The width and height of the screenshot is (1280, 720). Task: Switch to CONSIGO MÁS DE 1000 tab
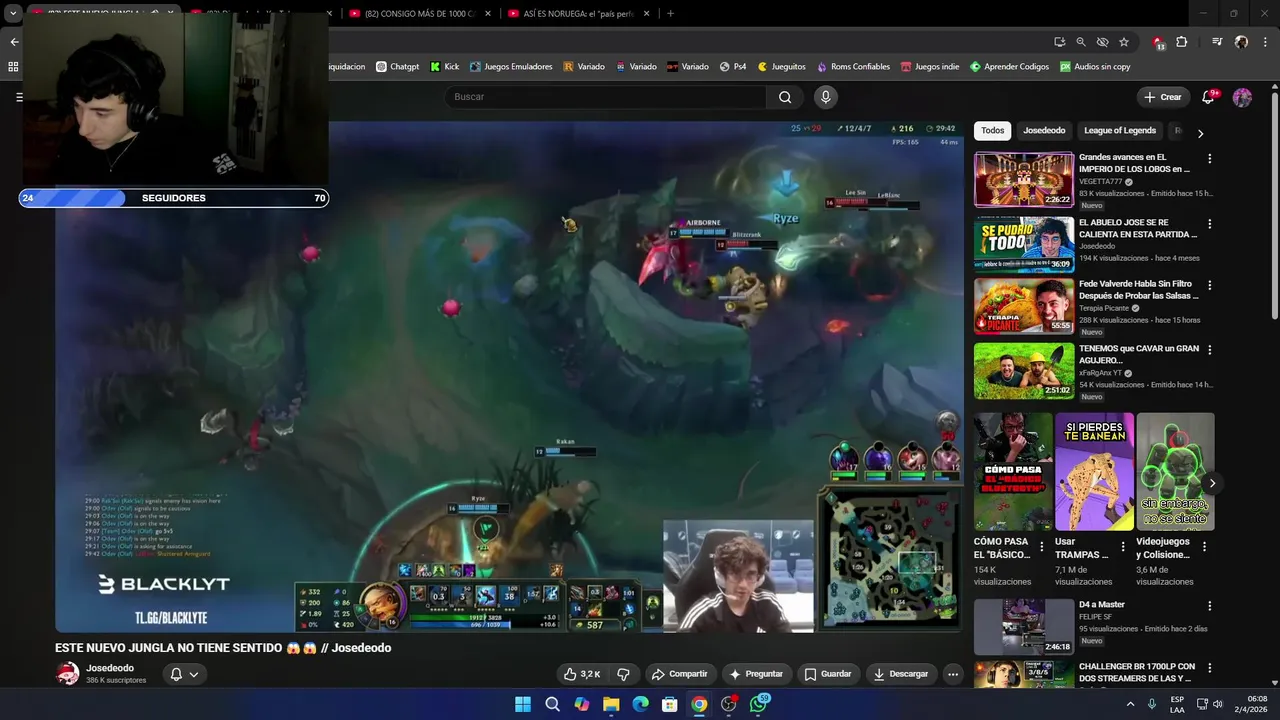[x=419, y=13]
